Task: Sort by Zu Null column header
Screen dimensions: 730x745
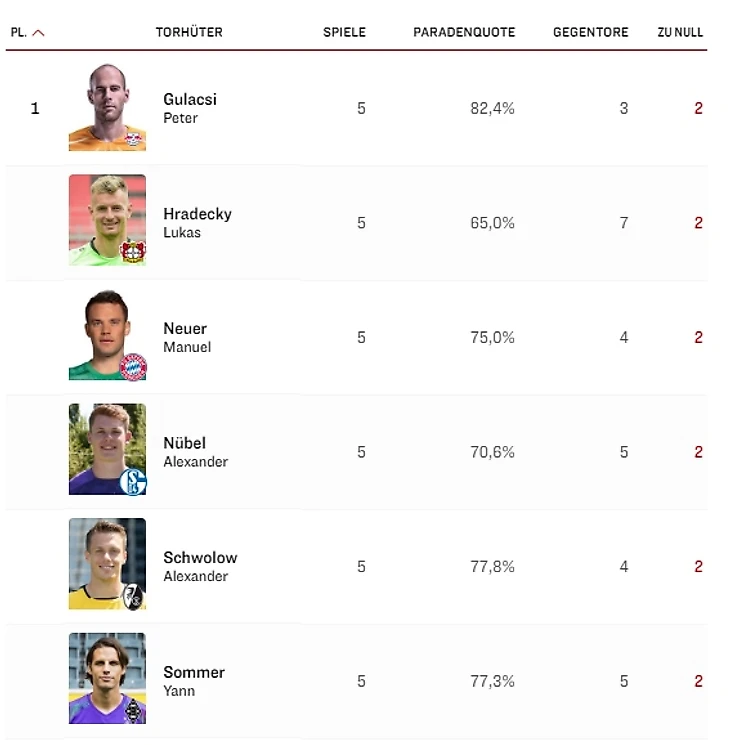Action: coord(680,32)
